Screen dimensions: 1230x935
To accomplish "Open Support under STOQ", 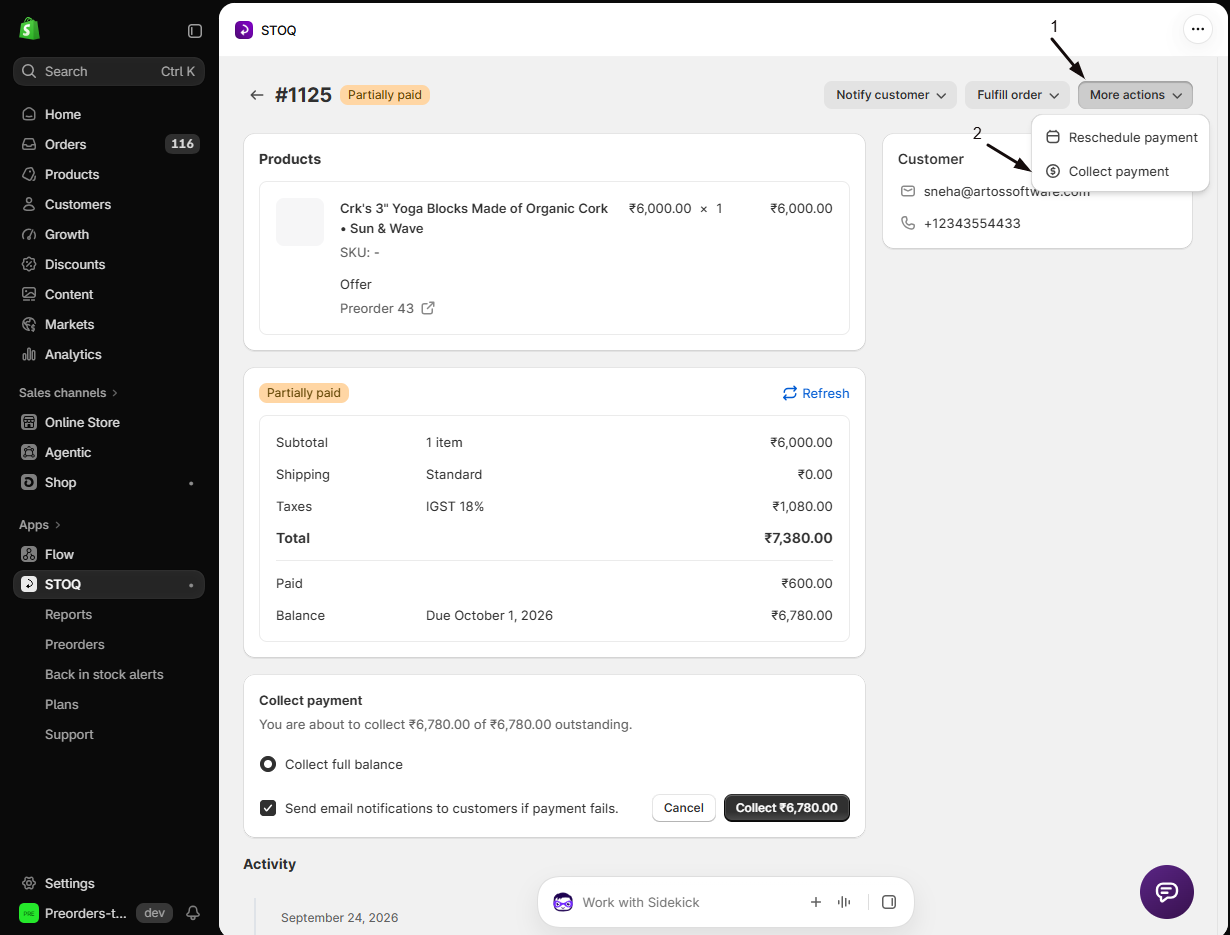I will 69,734.
